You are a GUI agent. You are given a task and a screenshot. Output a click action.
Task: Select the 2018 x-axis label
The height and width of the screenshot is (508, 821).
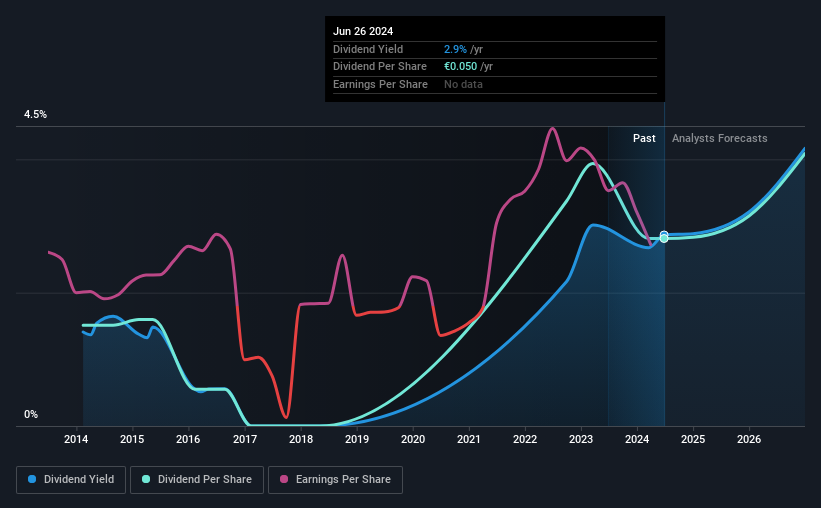coord(301,439)
